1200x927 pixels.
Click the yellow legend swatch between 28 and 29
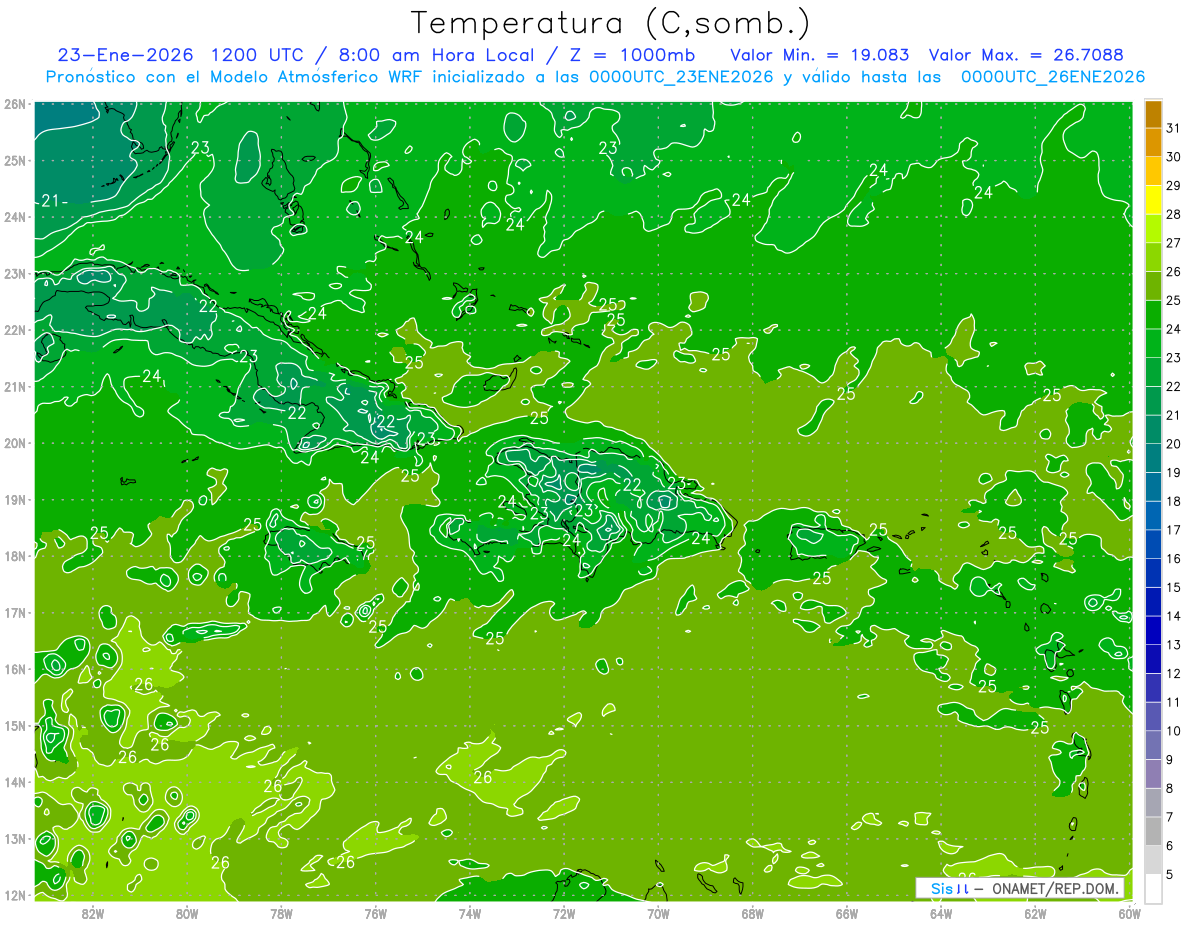pos(1153,200)
